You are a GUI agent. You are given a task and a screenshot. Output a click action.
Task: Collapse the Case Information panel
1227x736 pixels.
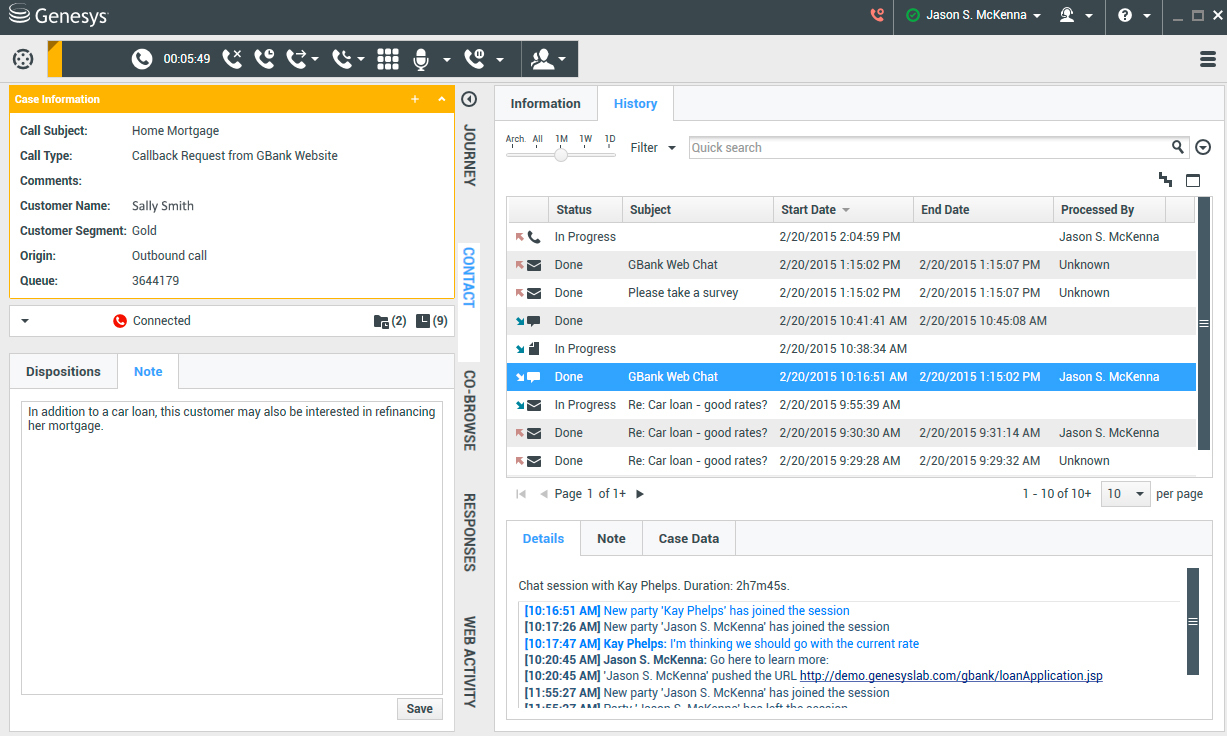[x=441, y=100]
